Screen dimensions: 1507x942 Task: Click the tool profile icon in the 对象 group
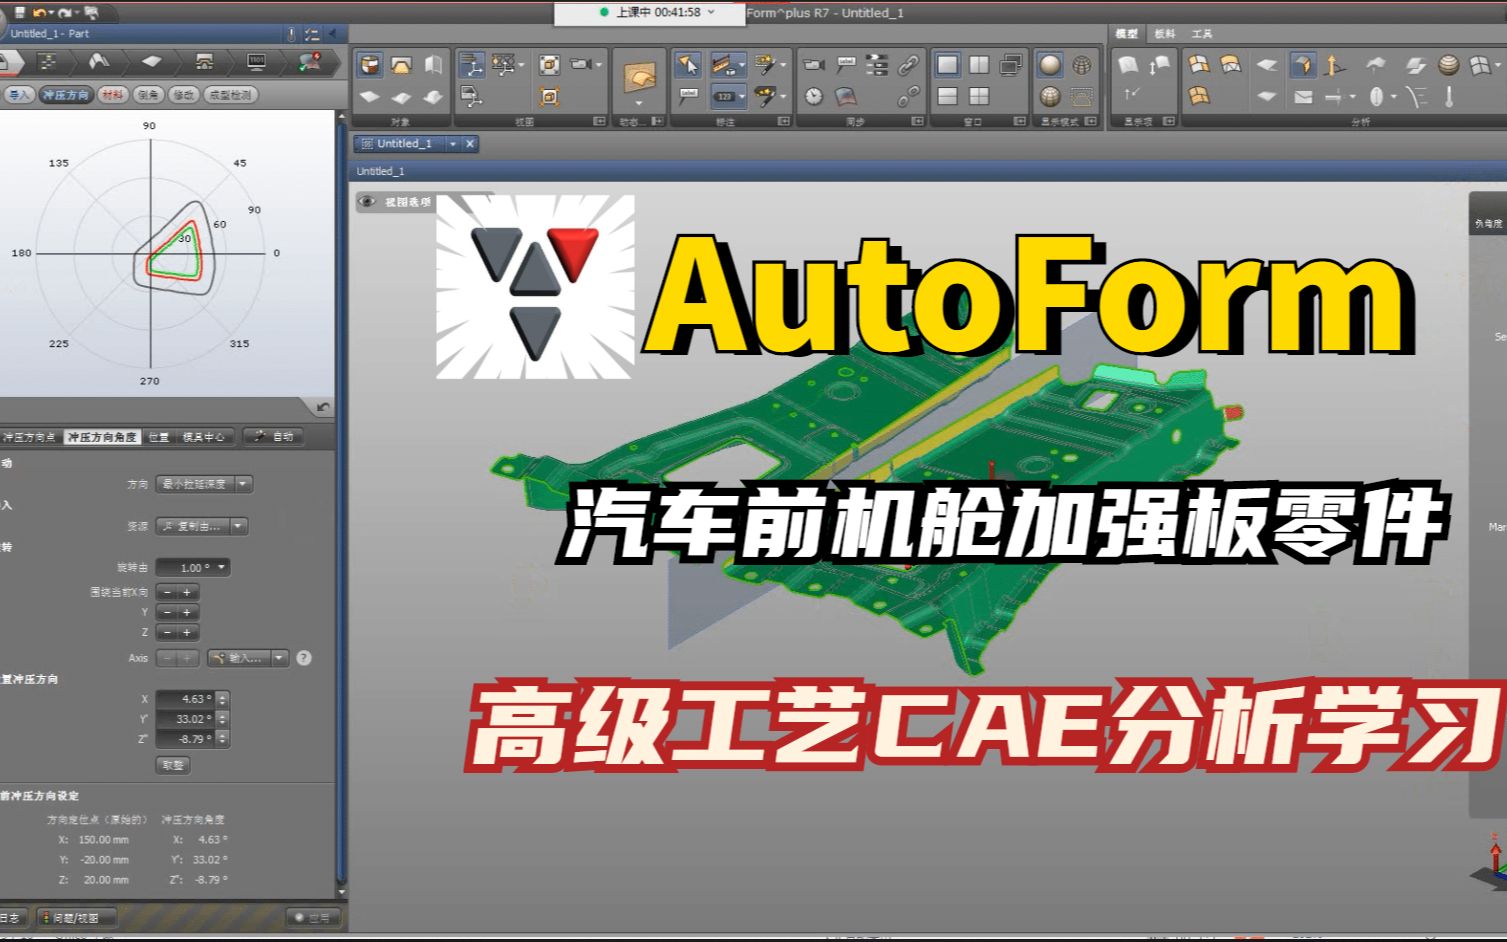click(x=401, y=66)
